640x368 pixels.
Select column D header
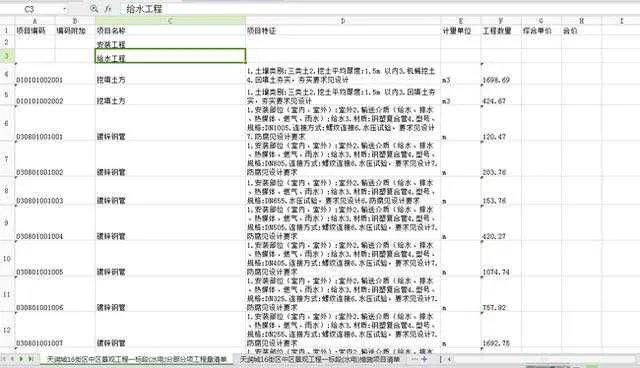[x=343, y=20]
